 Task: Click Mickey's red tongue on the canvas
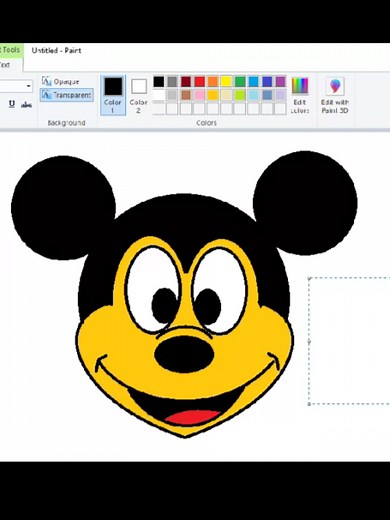point(193,417)
